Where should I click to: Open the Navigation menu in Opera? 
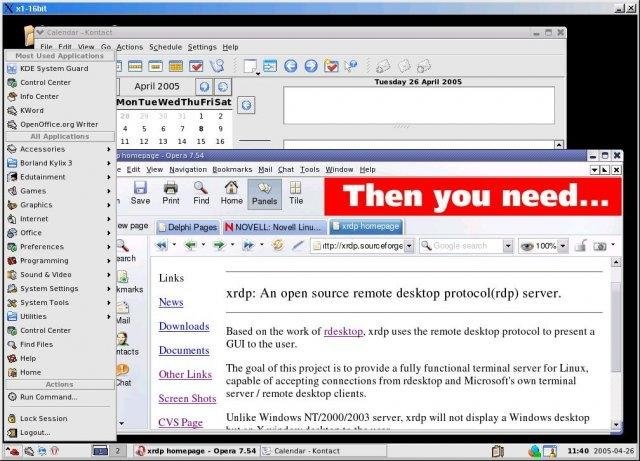(188, 169)
